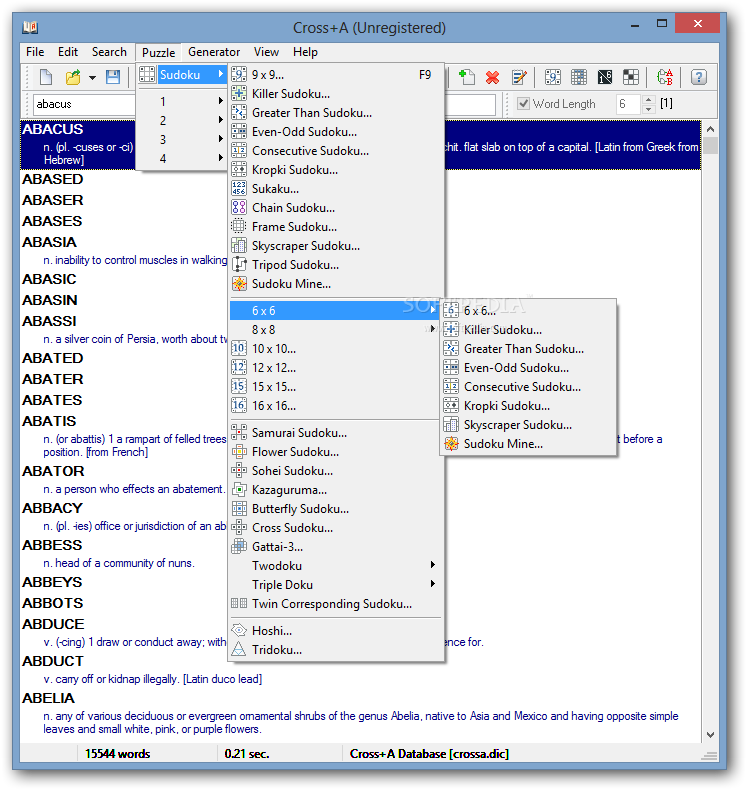Click the Save floppy disk icon
The width and height of the screenshot is (747, 790).
pos(113,77)
